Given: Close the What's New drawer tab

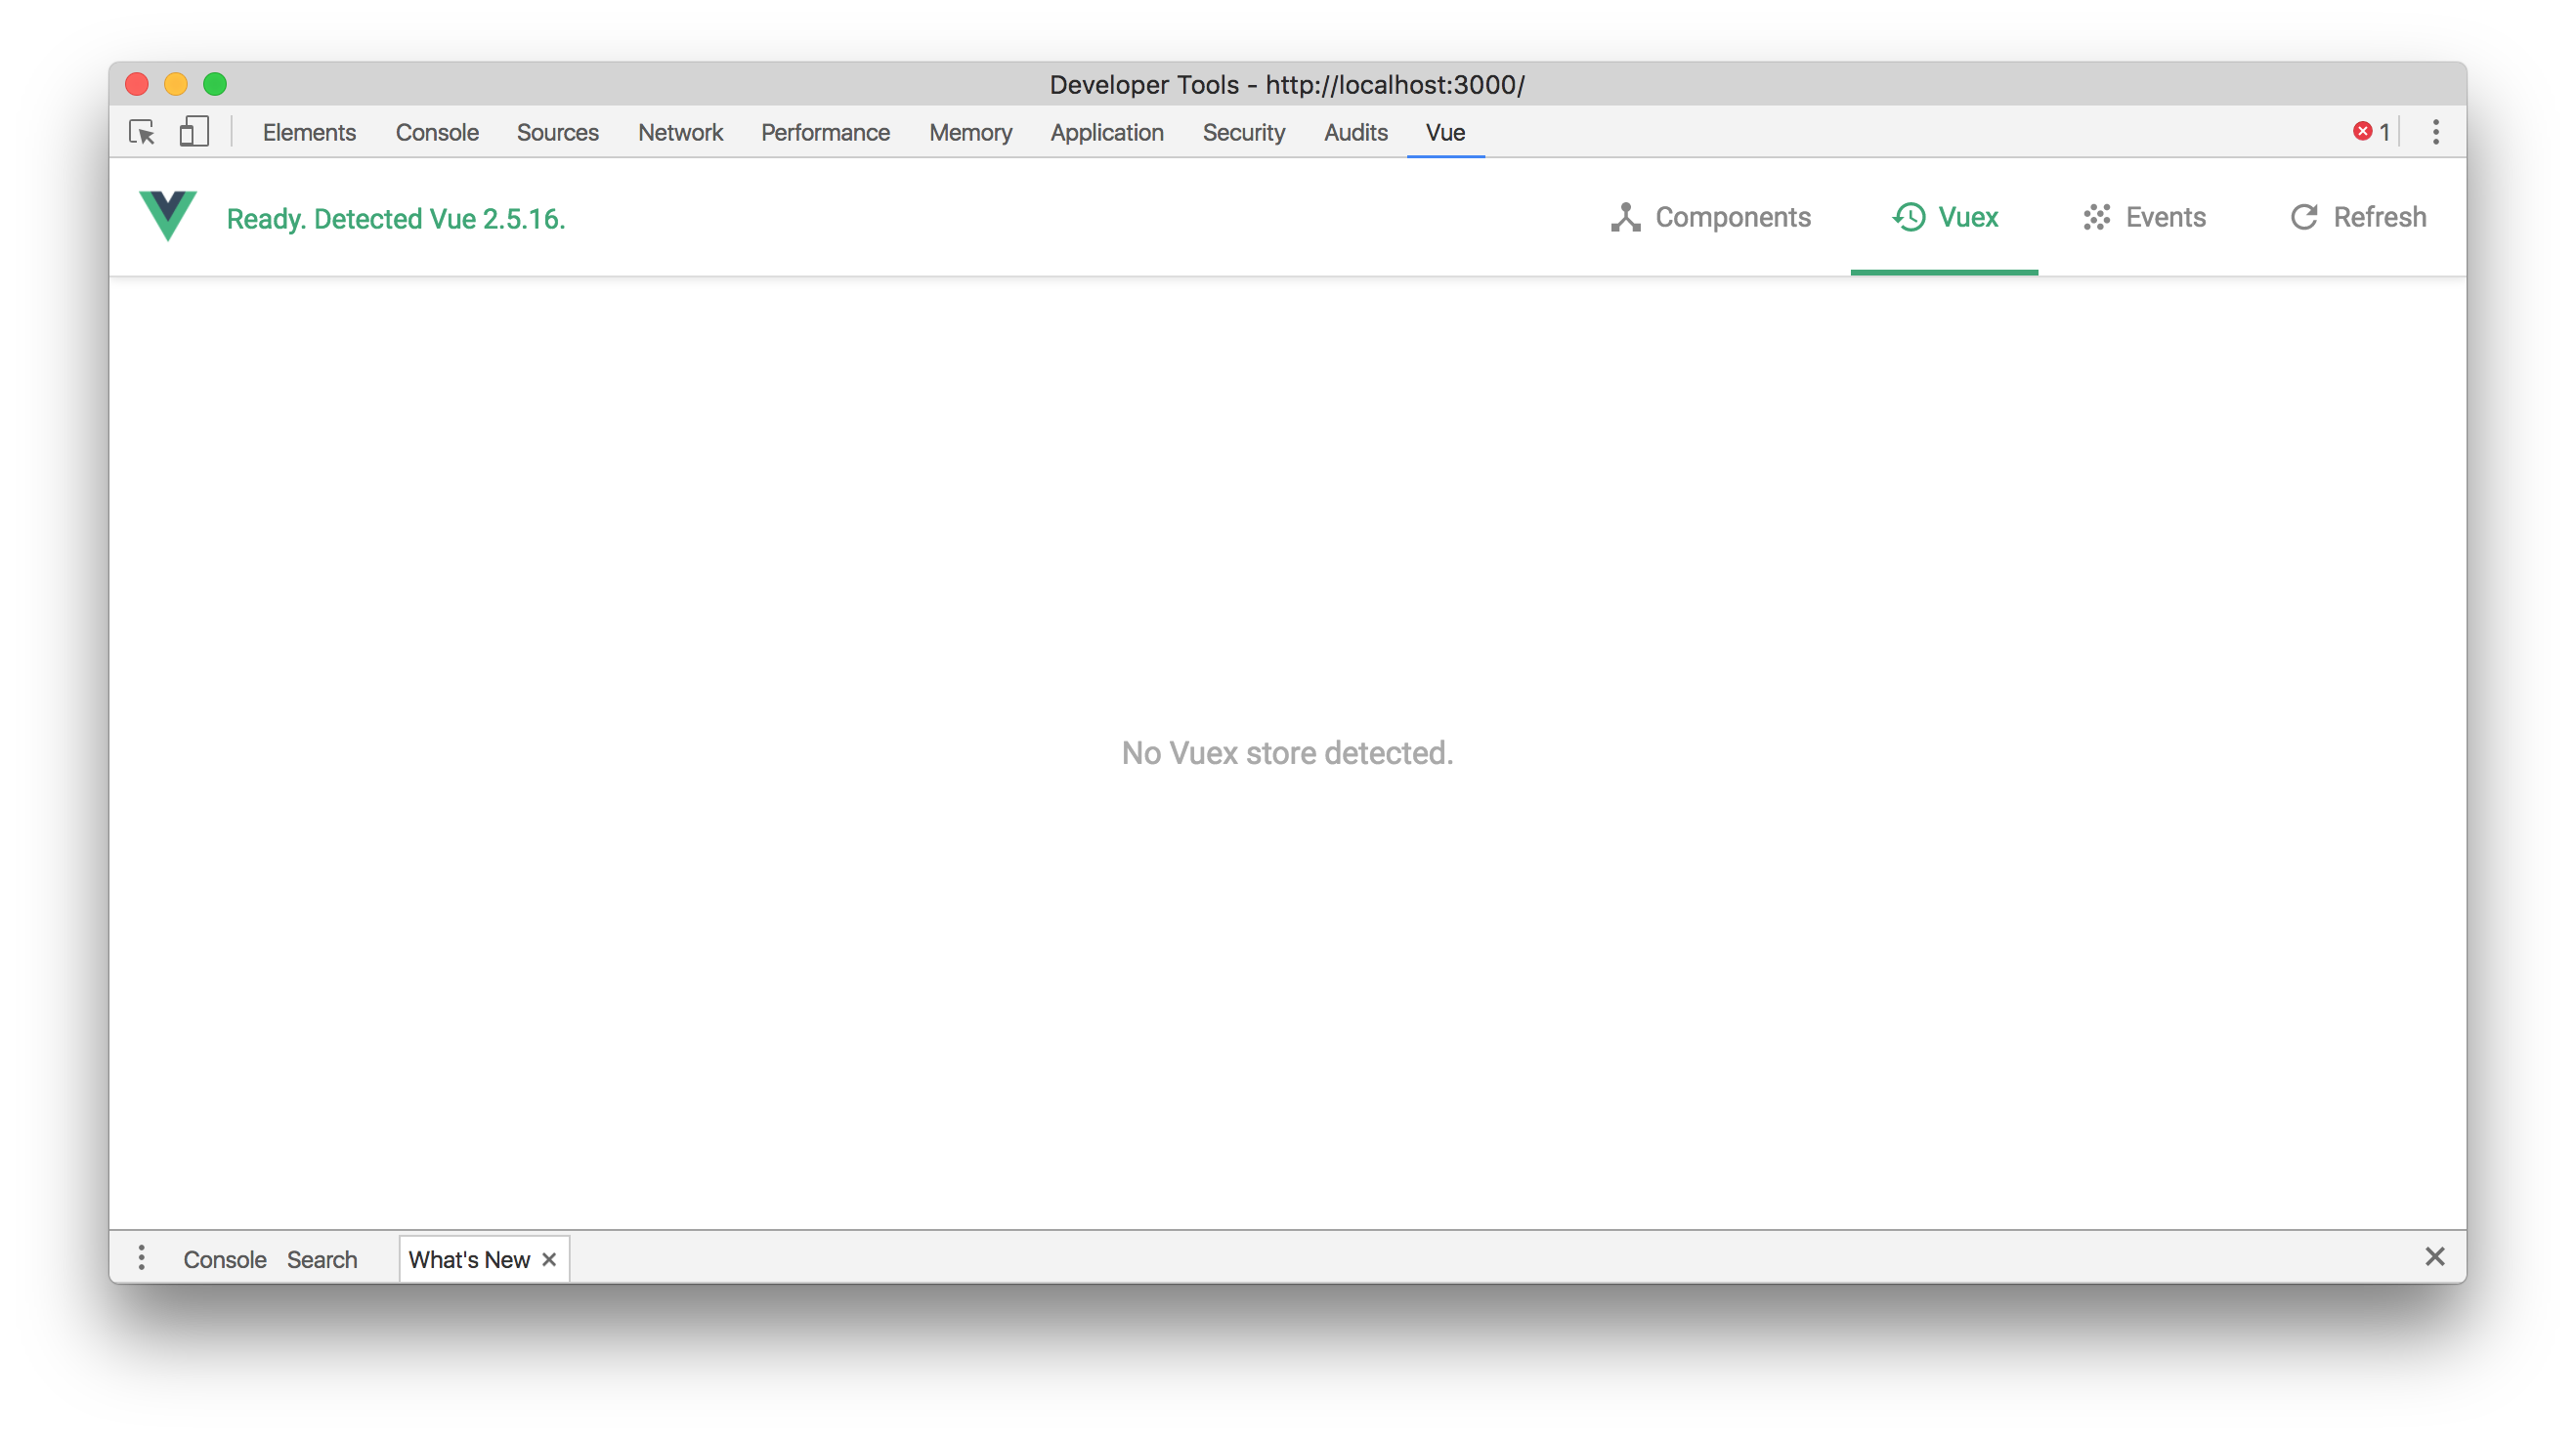Looking at the screenshot, I should (x=549, y=1260).
